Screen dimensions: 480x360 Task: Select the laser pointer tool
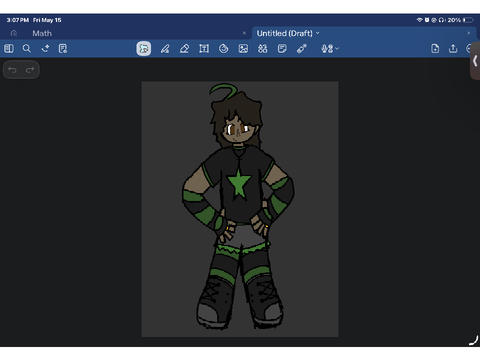coord(302,49)
